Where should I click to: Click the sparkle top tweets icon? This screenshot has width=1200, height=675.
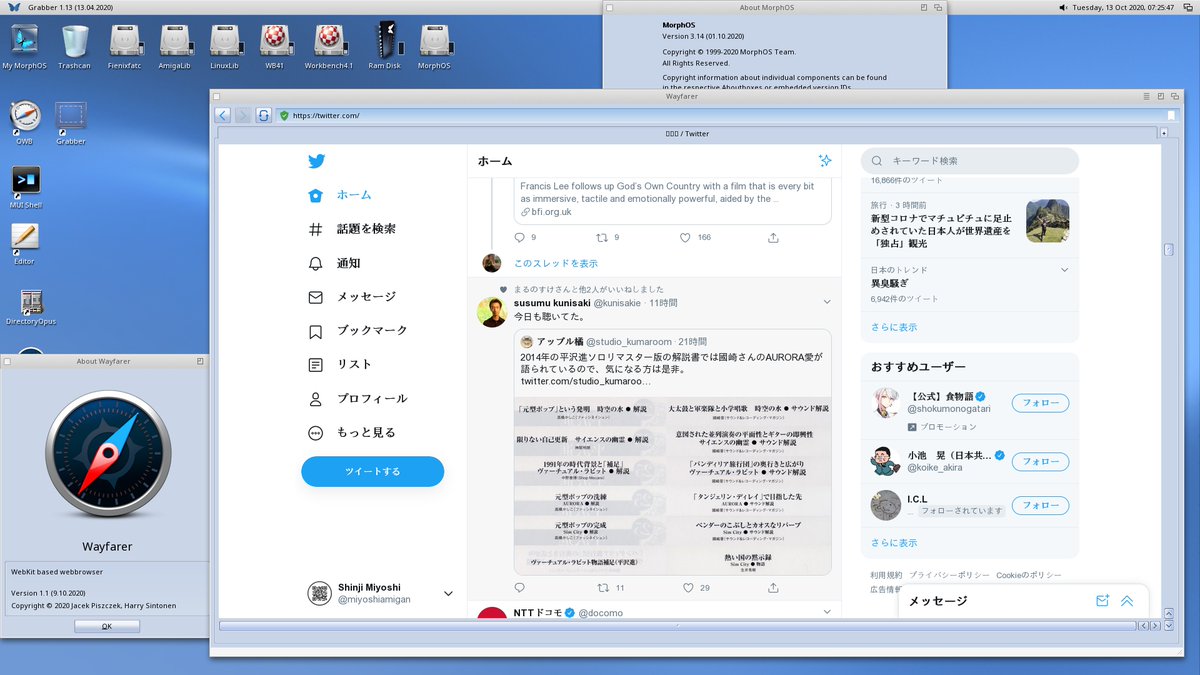click(825, 160)
